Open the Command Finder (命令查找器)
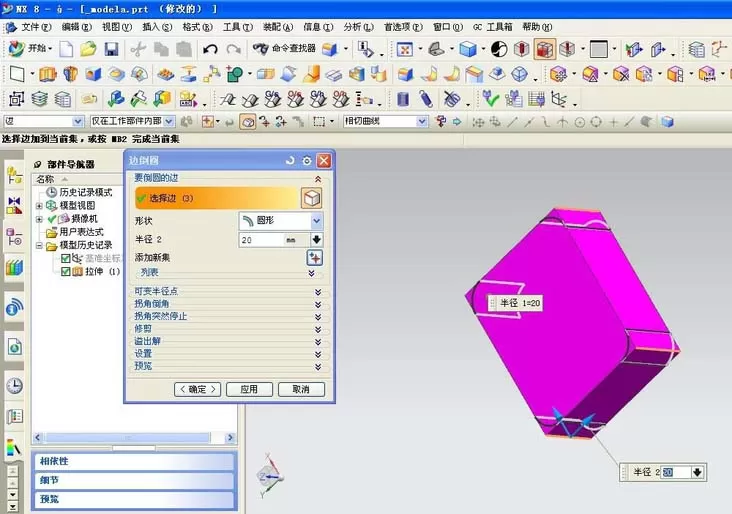 [284, 48]
